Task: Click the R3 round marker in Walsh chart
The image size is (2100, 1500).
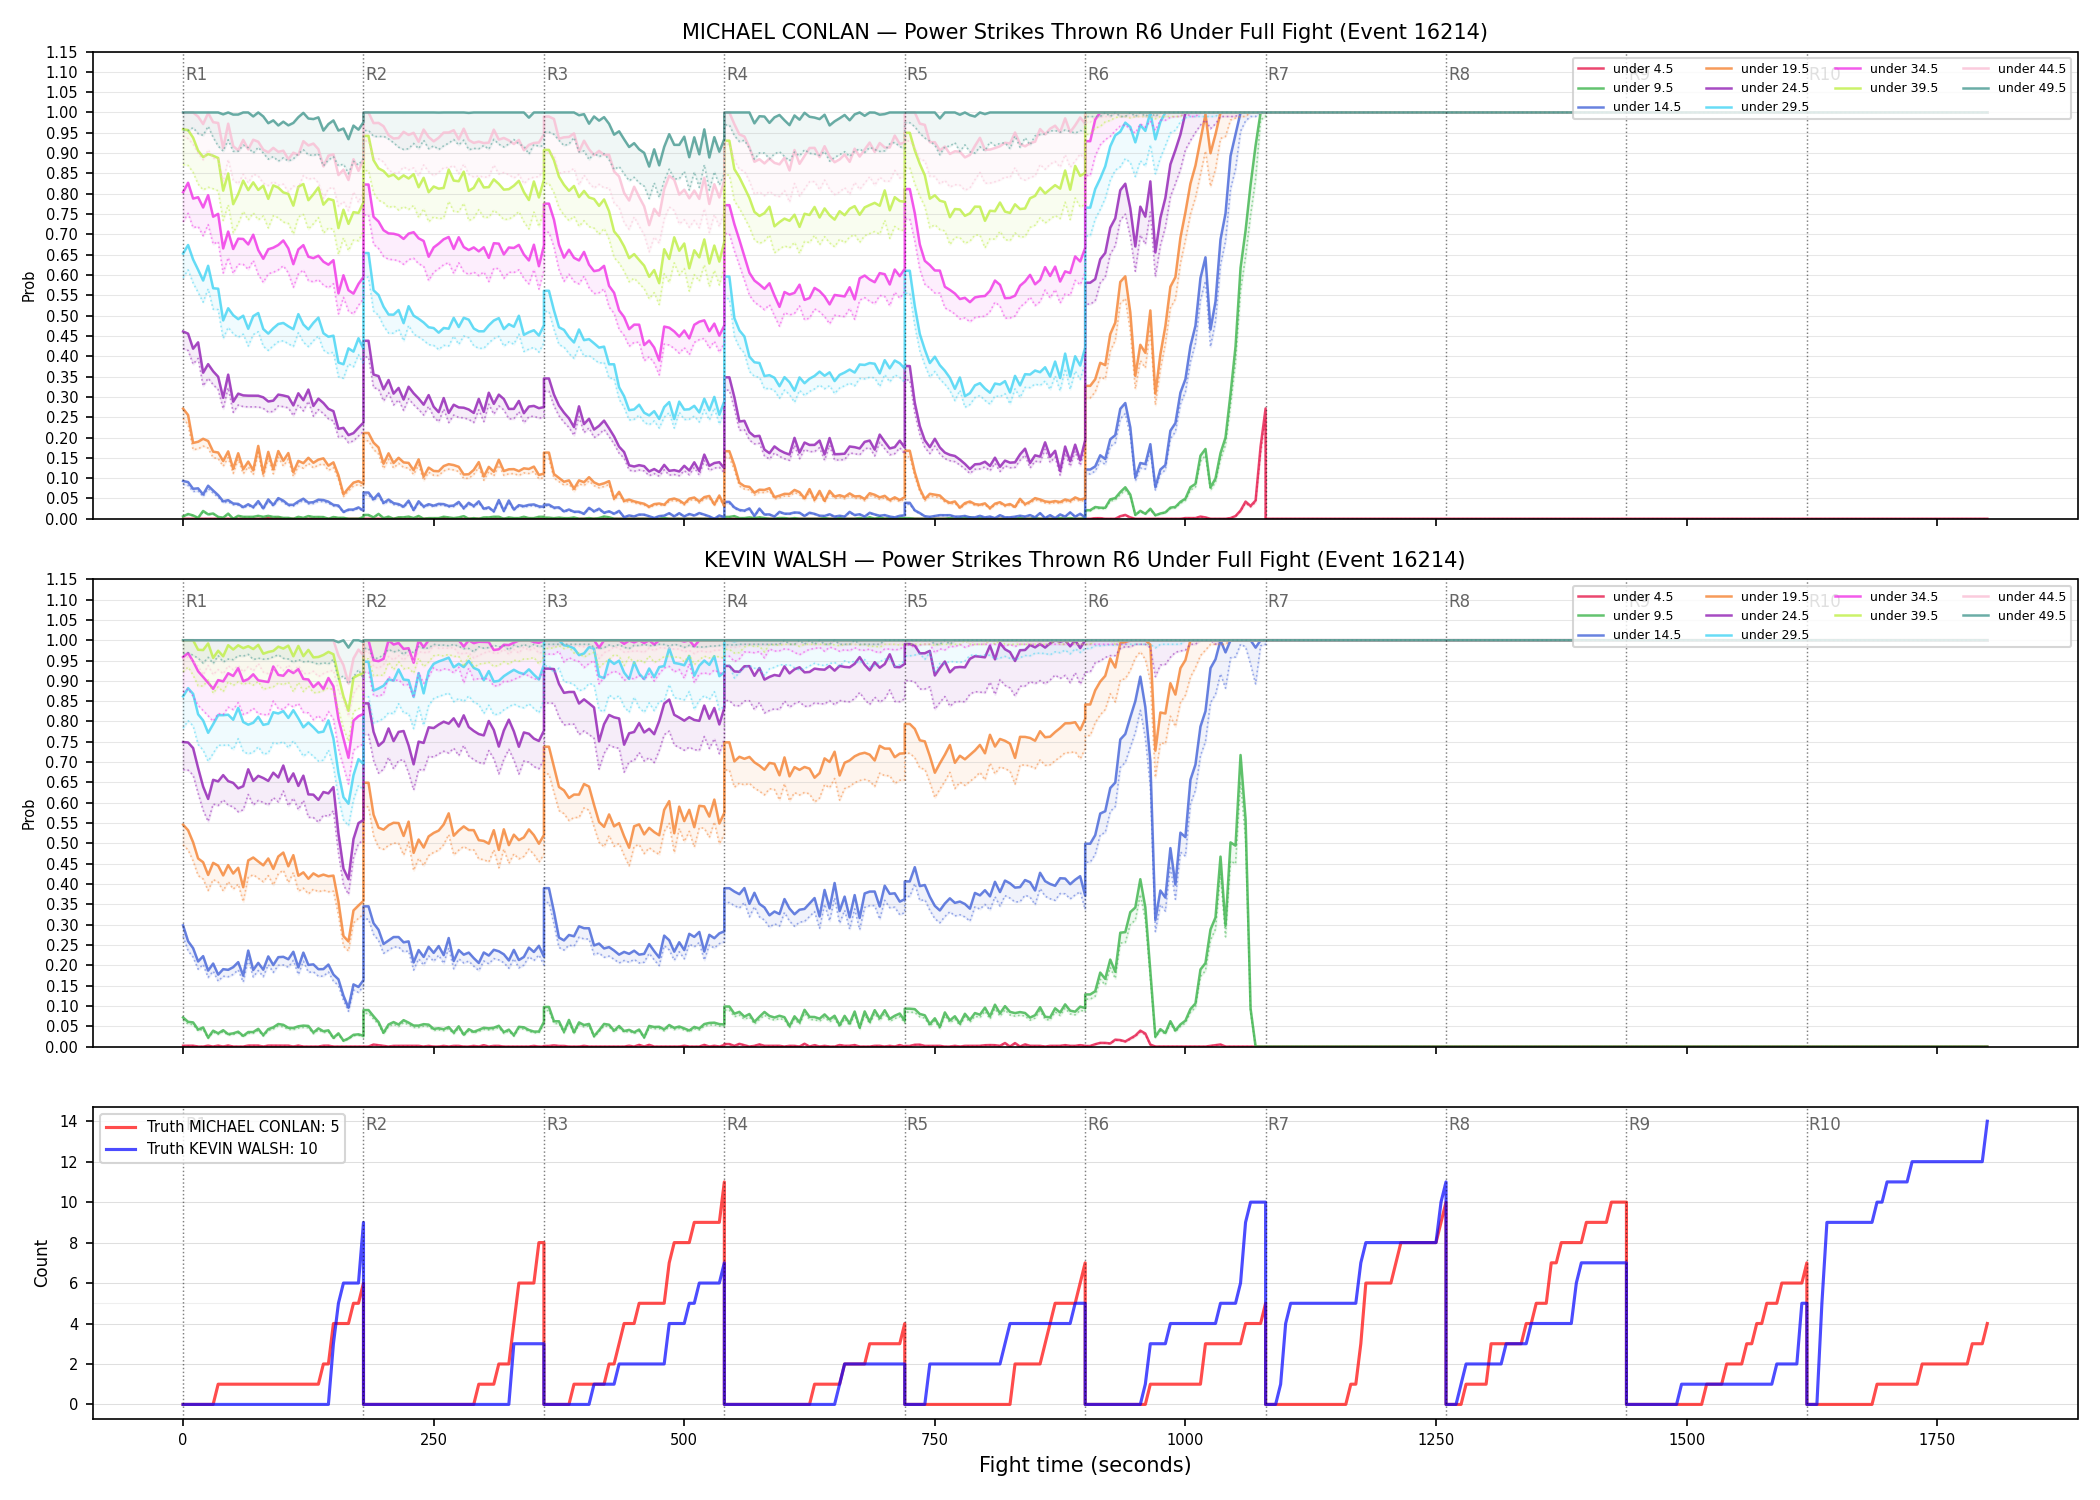Action: (557, 601)
